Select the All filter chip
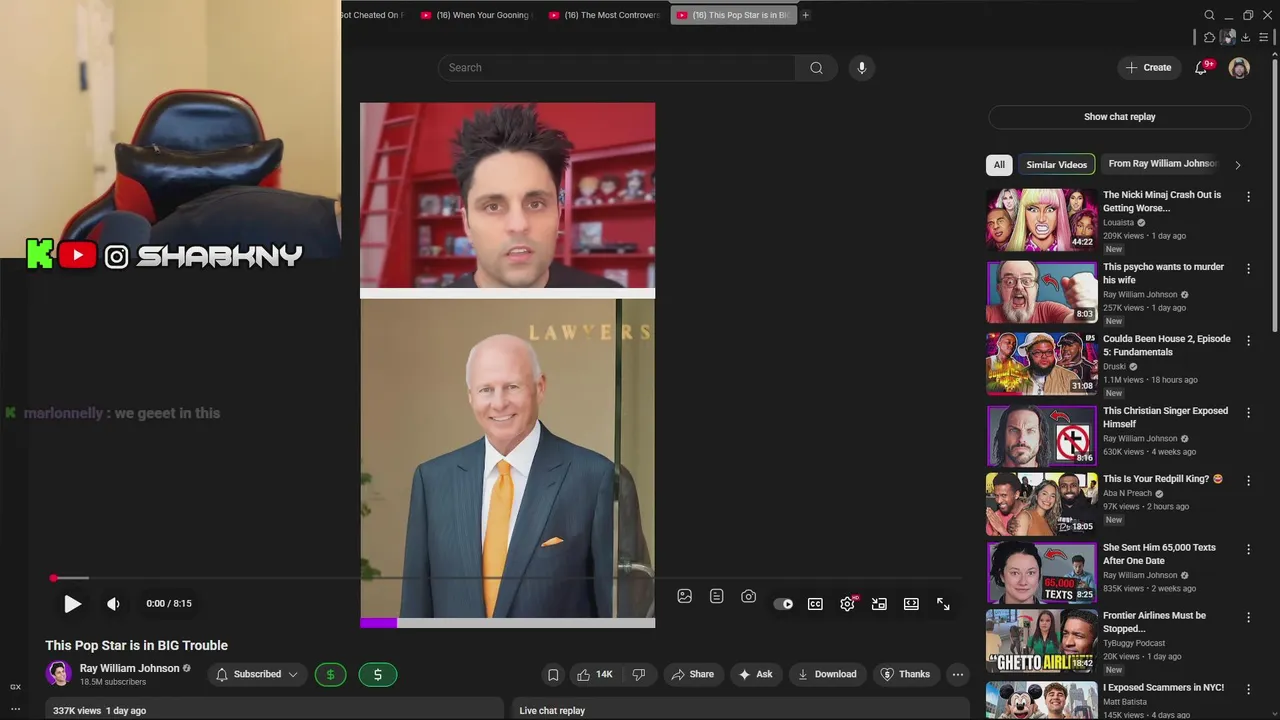This screenshot has width=1280, height=720. (x=999, y=165)
